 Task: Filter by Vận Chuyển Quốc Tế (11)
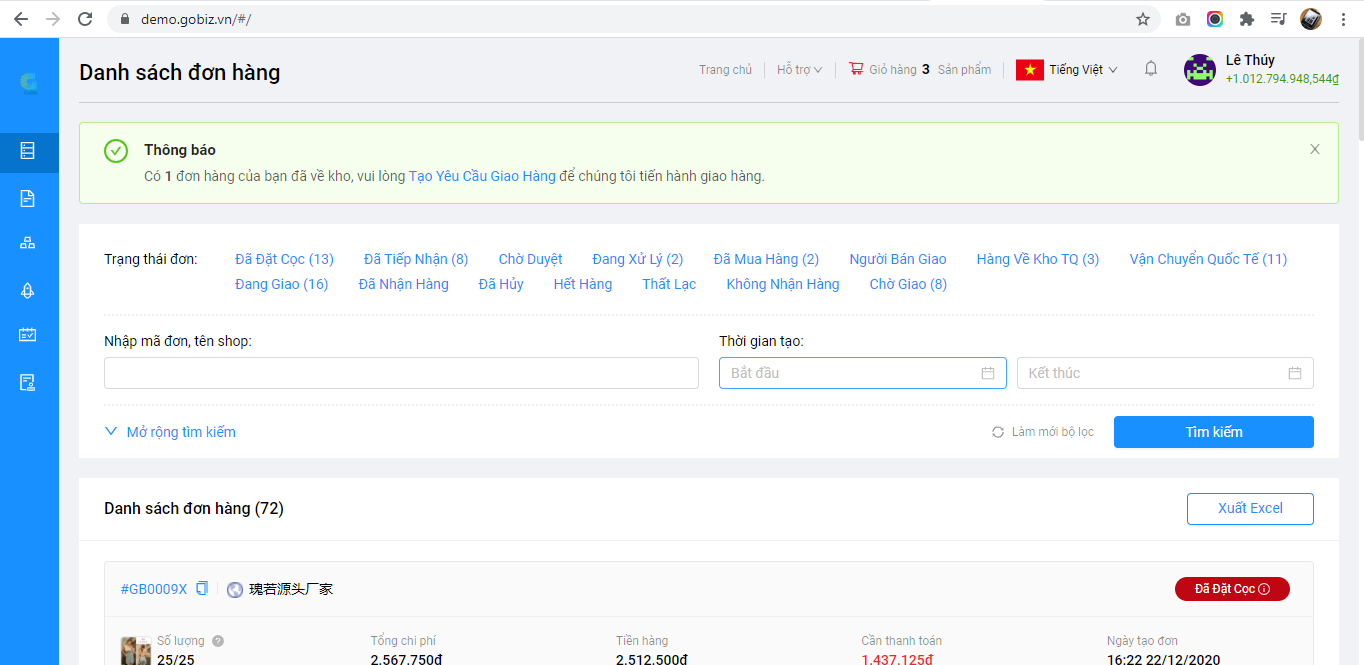tap(1208, 259)
